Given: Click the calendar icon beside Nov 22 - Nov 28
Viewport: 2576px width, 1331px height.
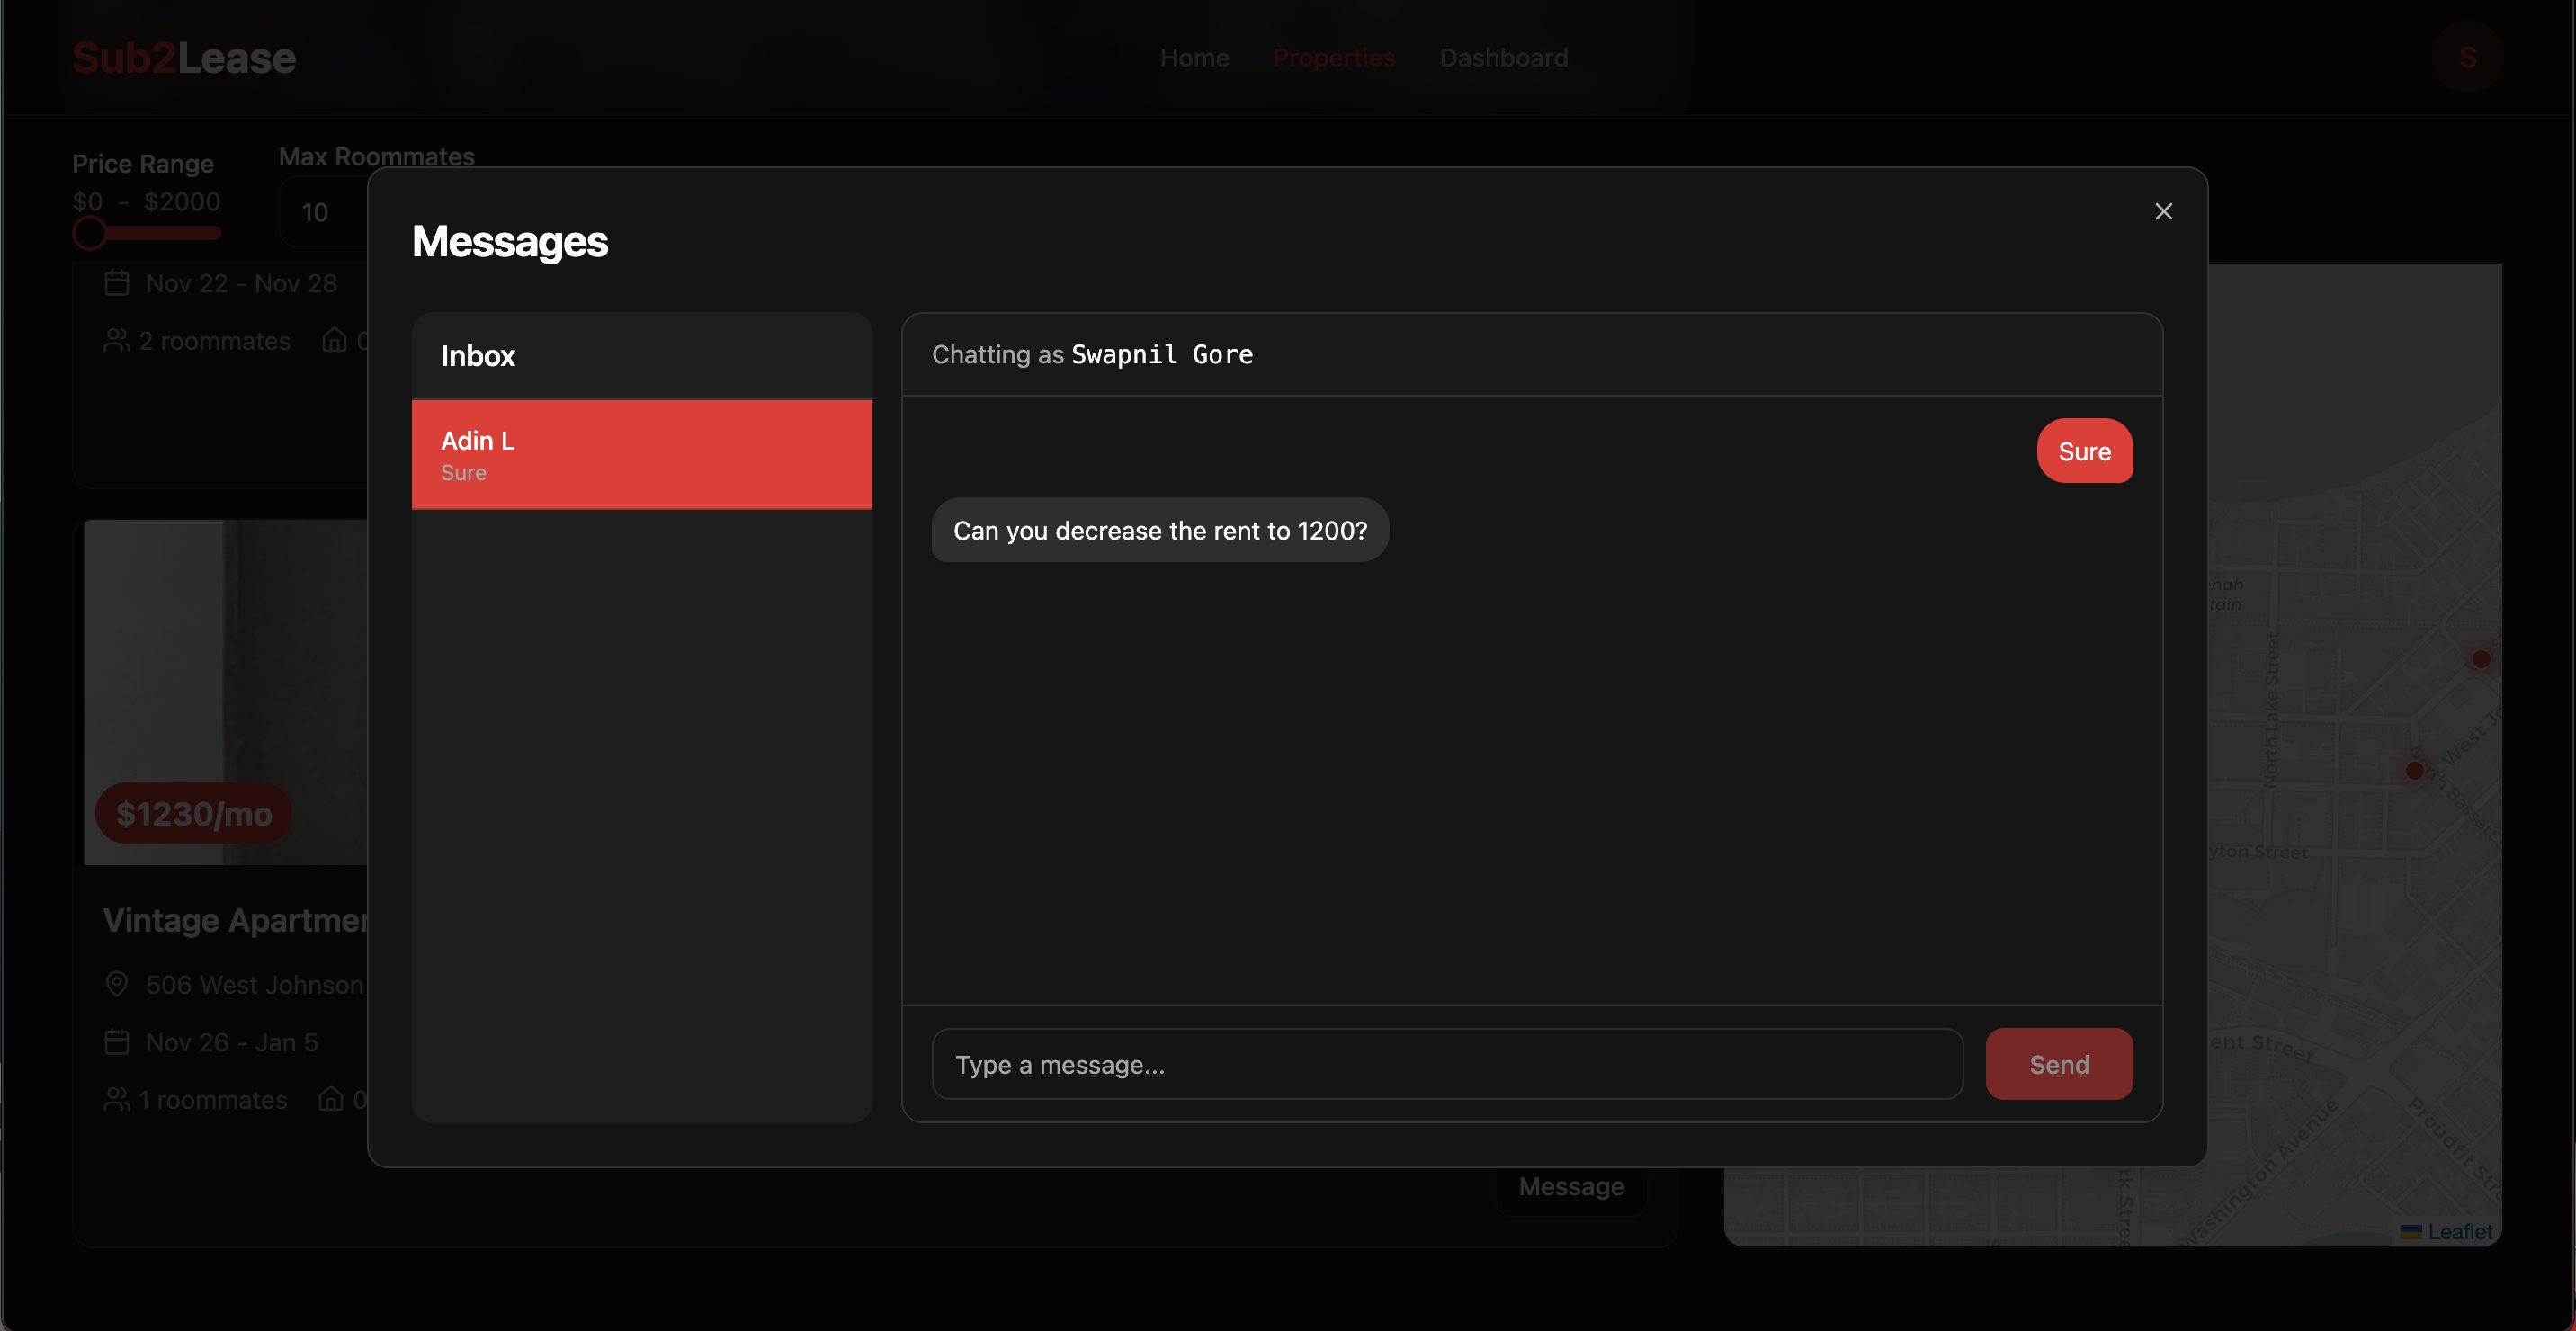Looking at the screenshot, I should coord(117,284).
